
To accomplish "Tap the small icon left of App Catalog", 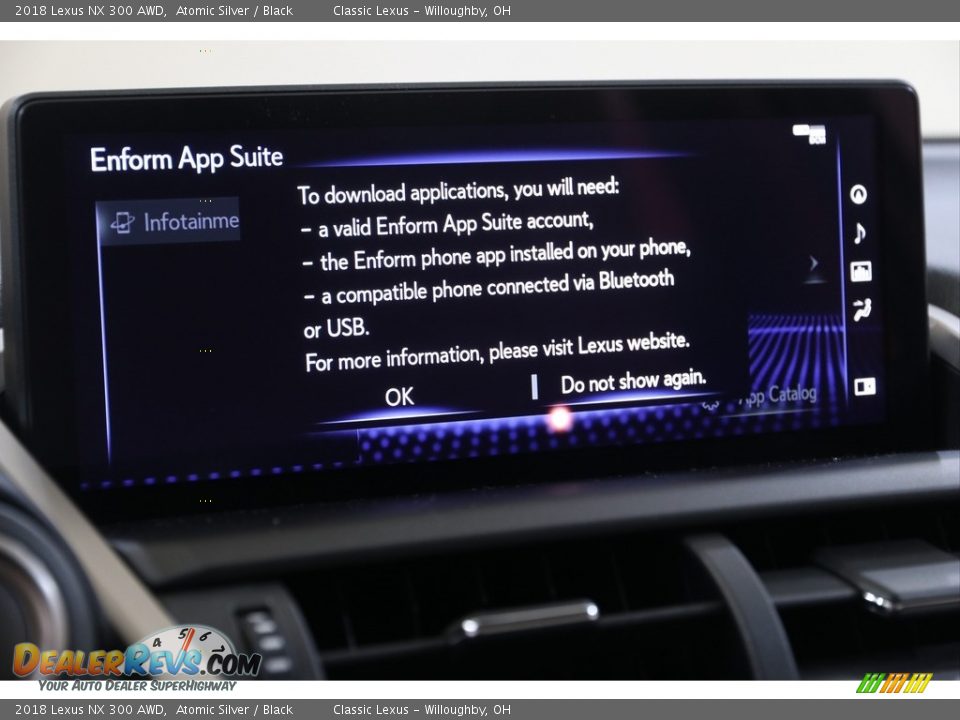I will pyautogui.click(x=710, y=404).
